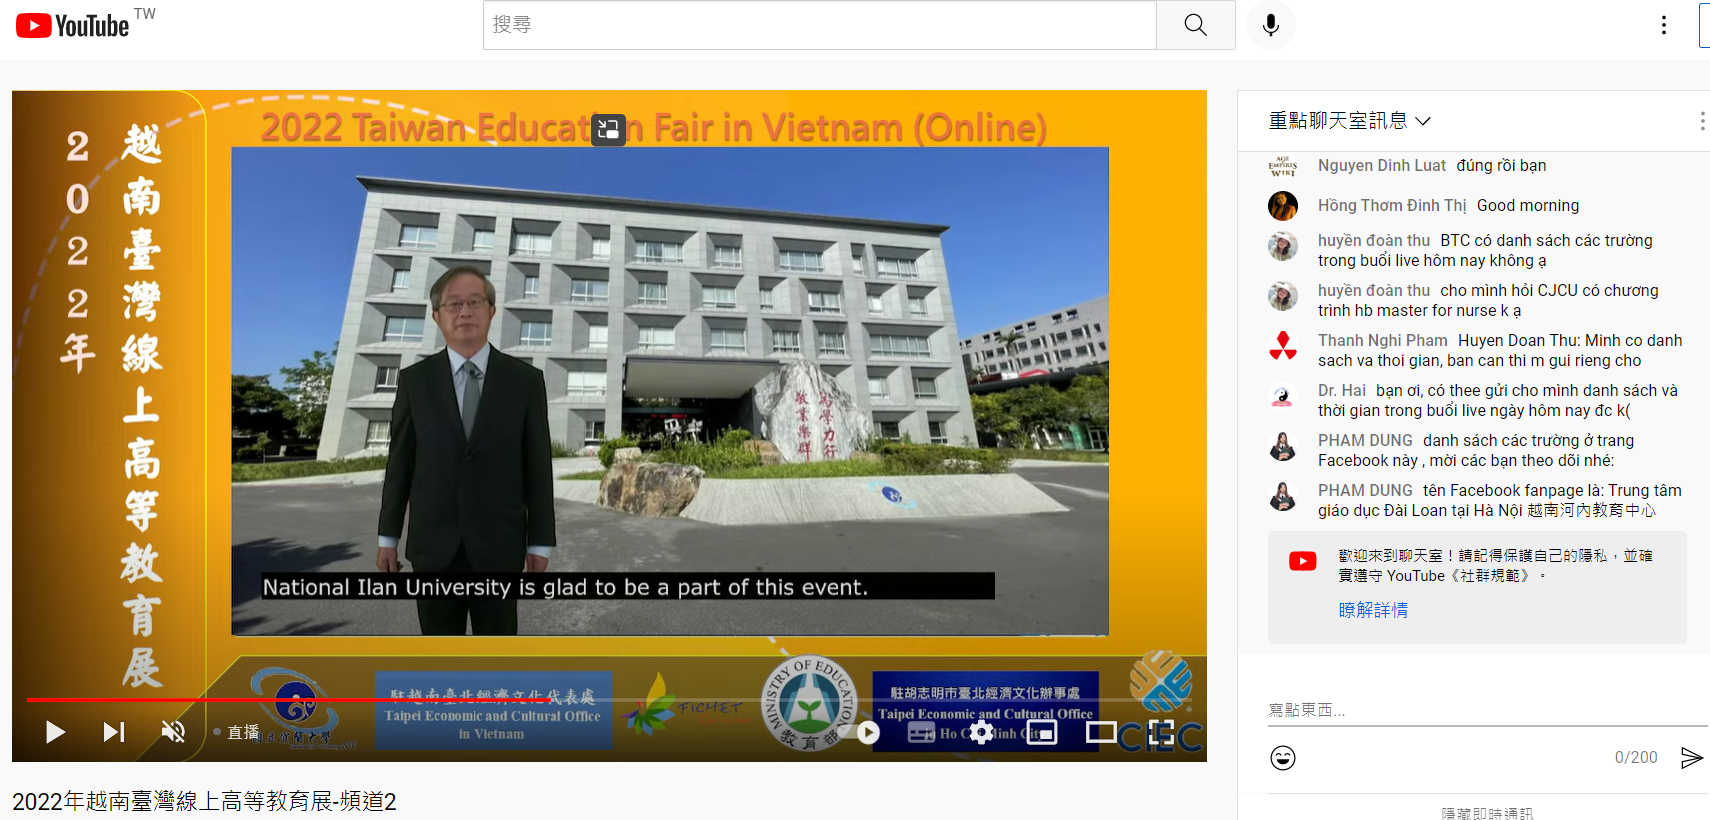Click Hồng Thơm Đinh Thị's avatar

click(1283, 206)
